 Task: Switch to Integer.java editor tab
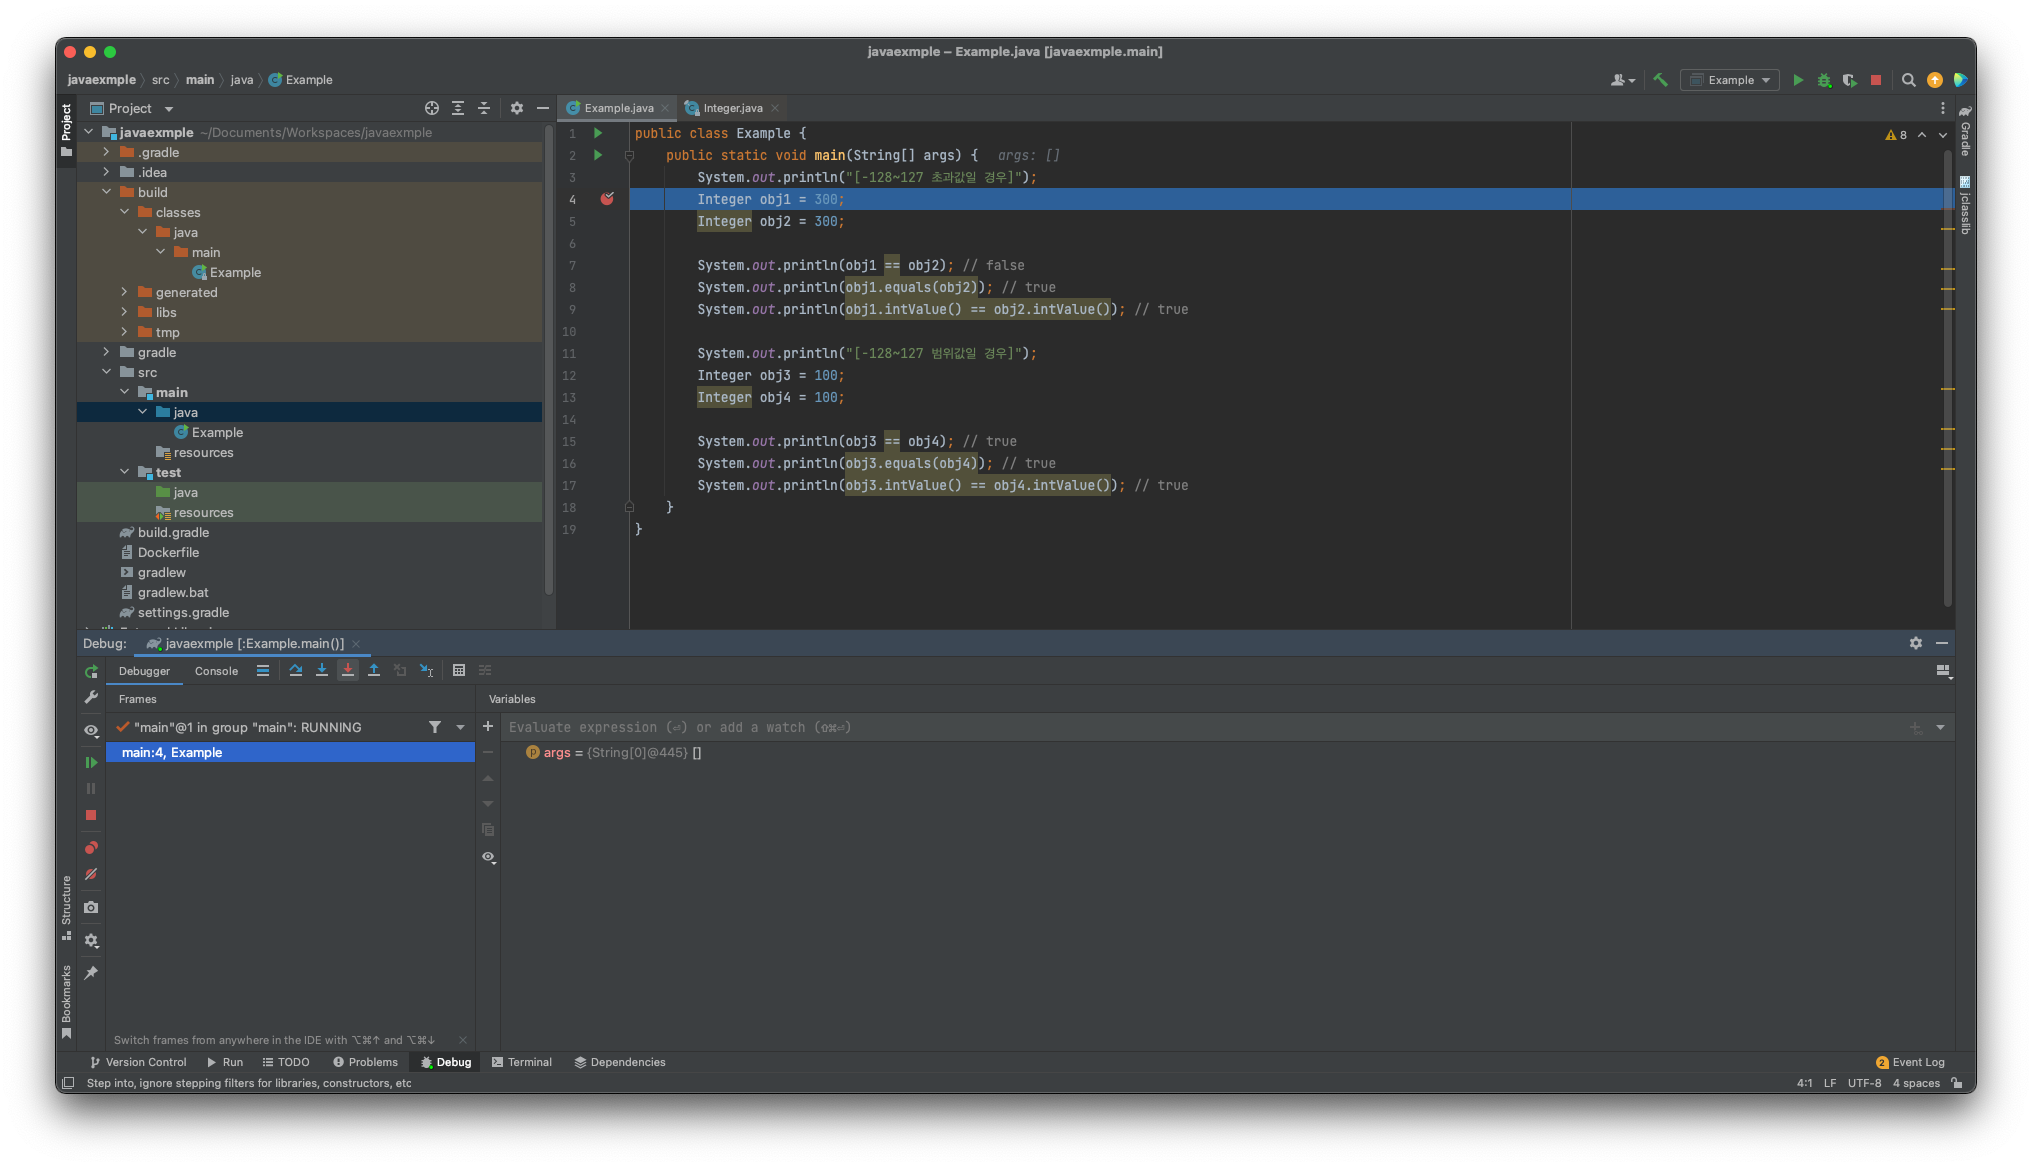point(732,108)
